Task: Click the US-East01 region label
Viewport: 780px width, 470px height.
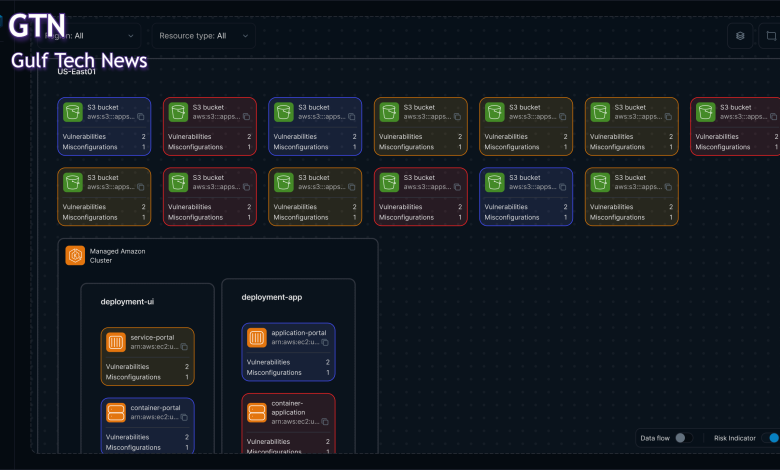Action: [x=76, y=72]
